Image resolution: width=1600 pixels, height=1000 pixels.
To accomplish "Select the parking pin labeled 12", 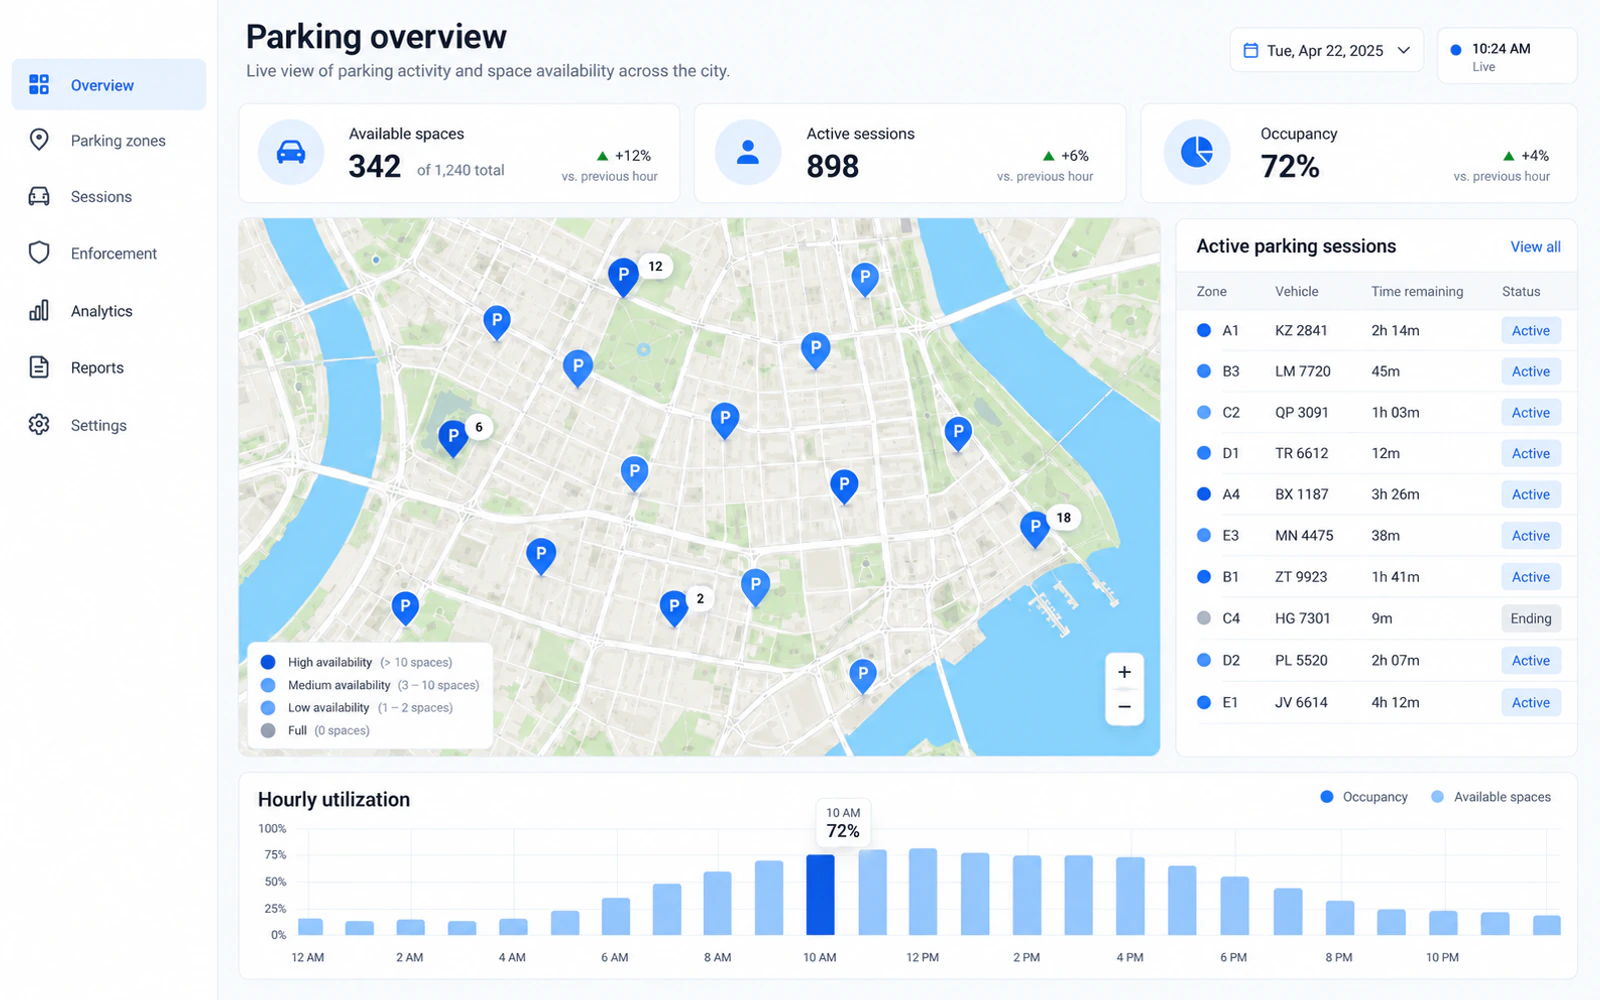I will pos(623,277).
